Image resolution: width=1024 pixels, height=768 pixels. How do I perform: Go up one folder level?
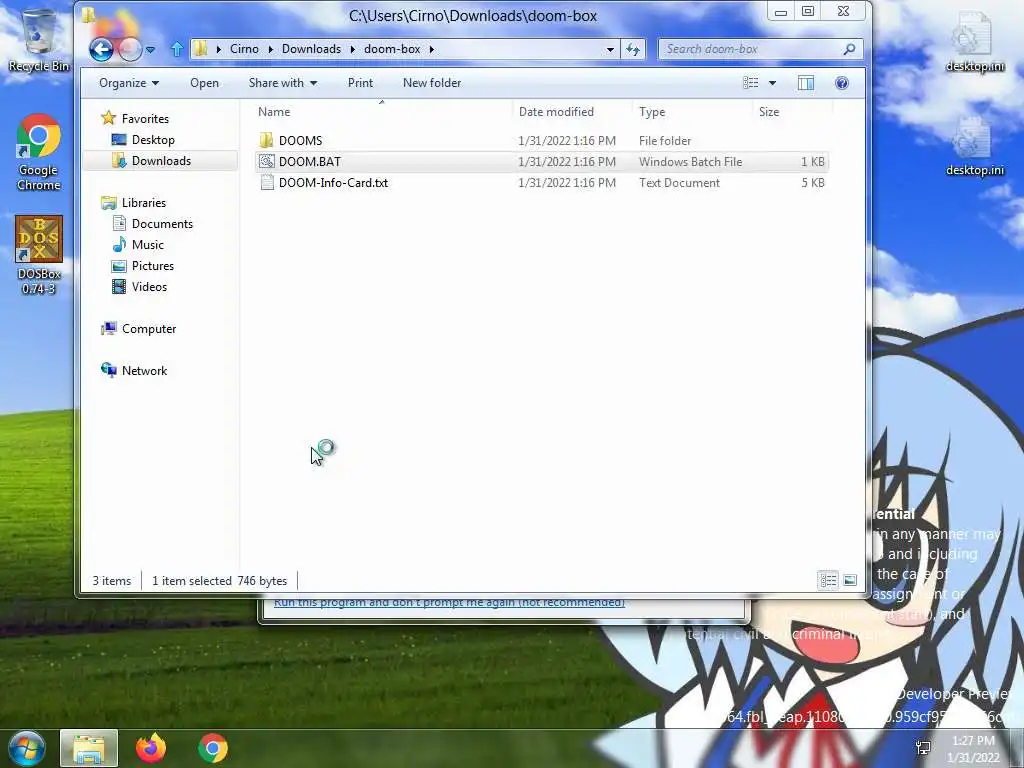[x=176, y=49]
